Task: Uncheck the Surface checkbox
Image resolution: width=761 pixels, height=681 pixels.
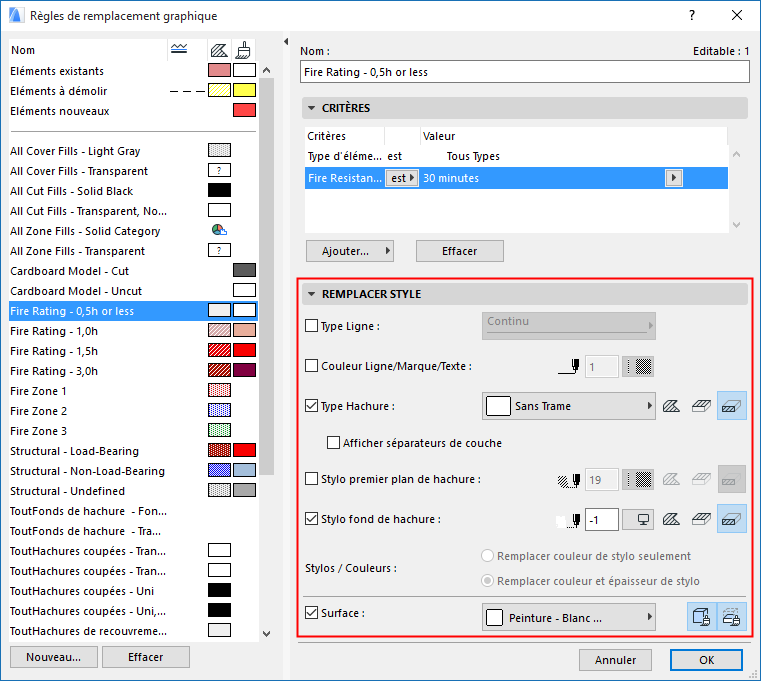Action: click(311, 613)
